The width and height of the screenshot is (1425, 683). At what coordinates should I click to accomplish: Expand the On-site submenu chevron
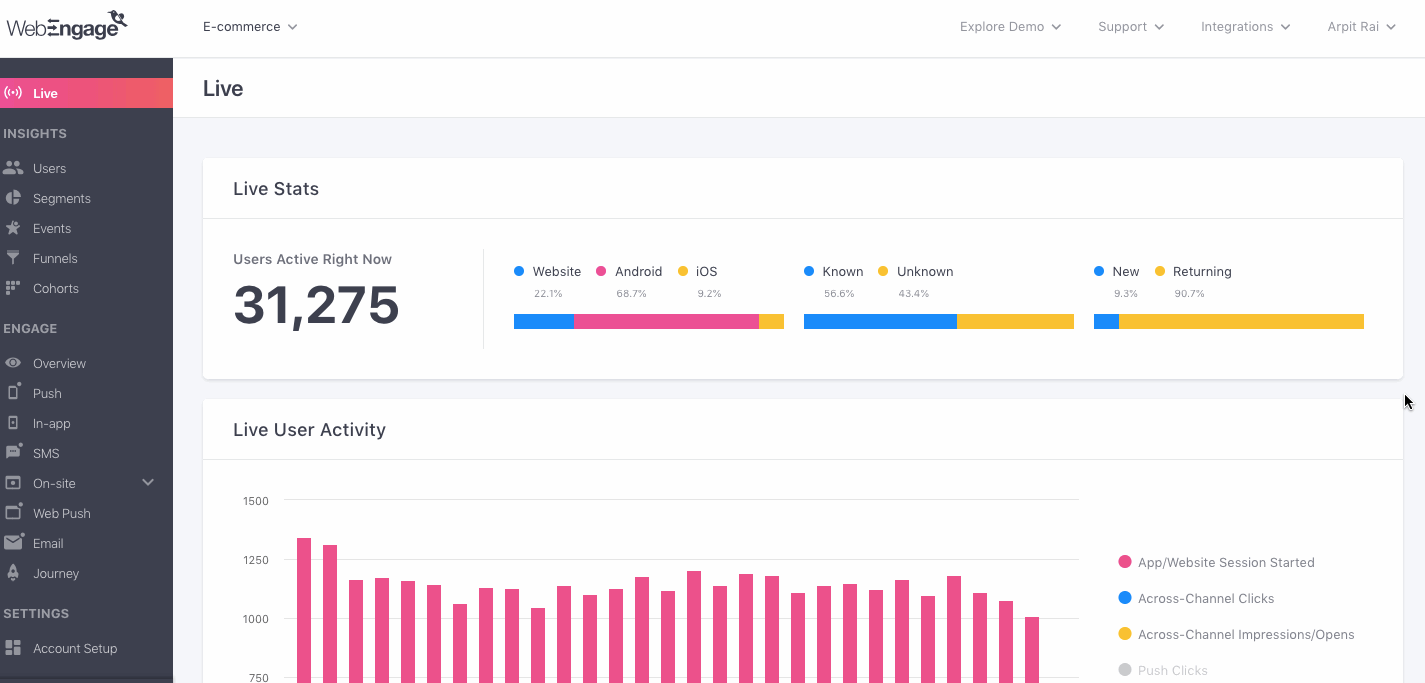tap(148, 482)
